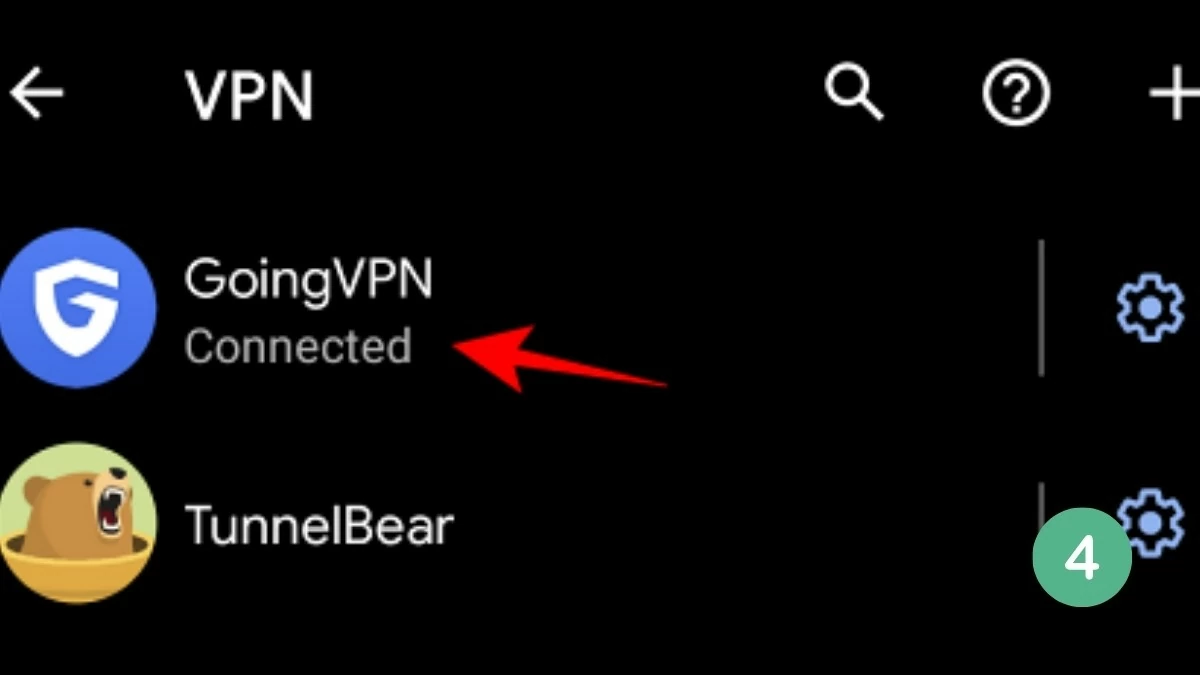Click the TunnelBear profile name text
Screen dimensions: 1200x675
(x=320, y=522)
